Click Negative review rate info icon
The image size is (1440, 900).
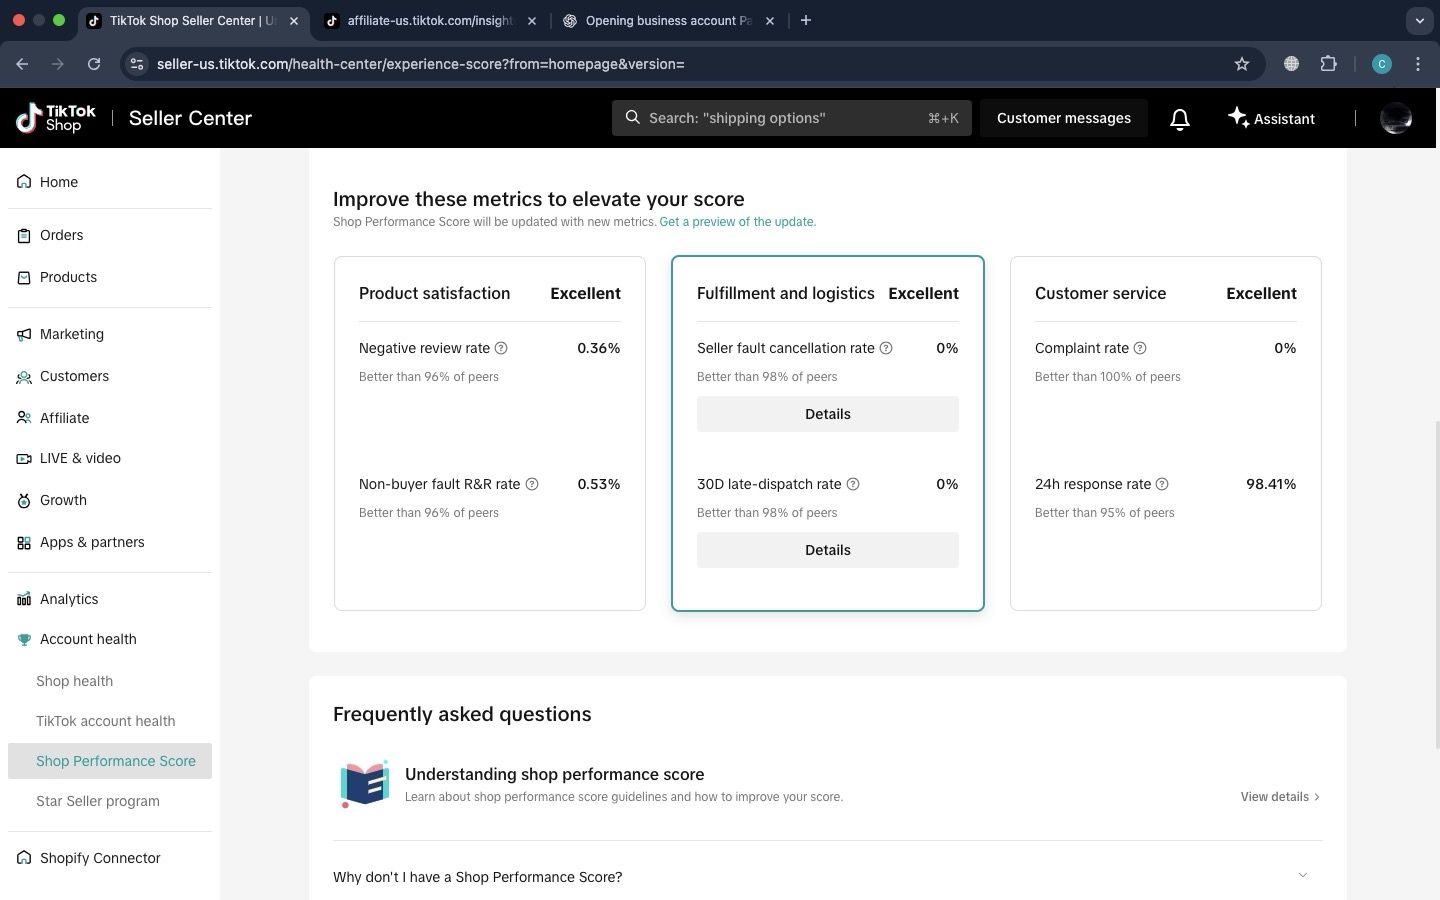click(x=501, y=348)
